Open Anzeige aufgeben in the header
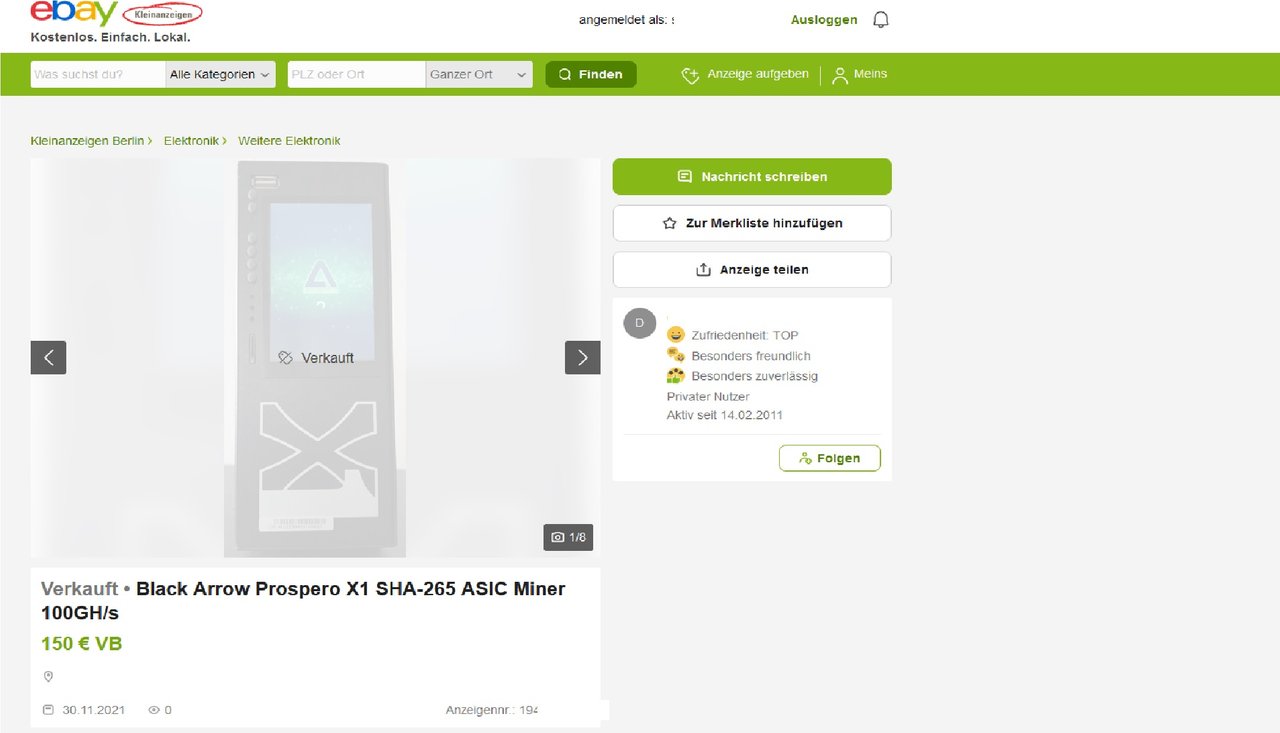The height and width of the screenshot is (733, 1280). pos(745,74)
